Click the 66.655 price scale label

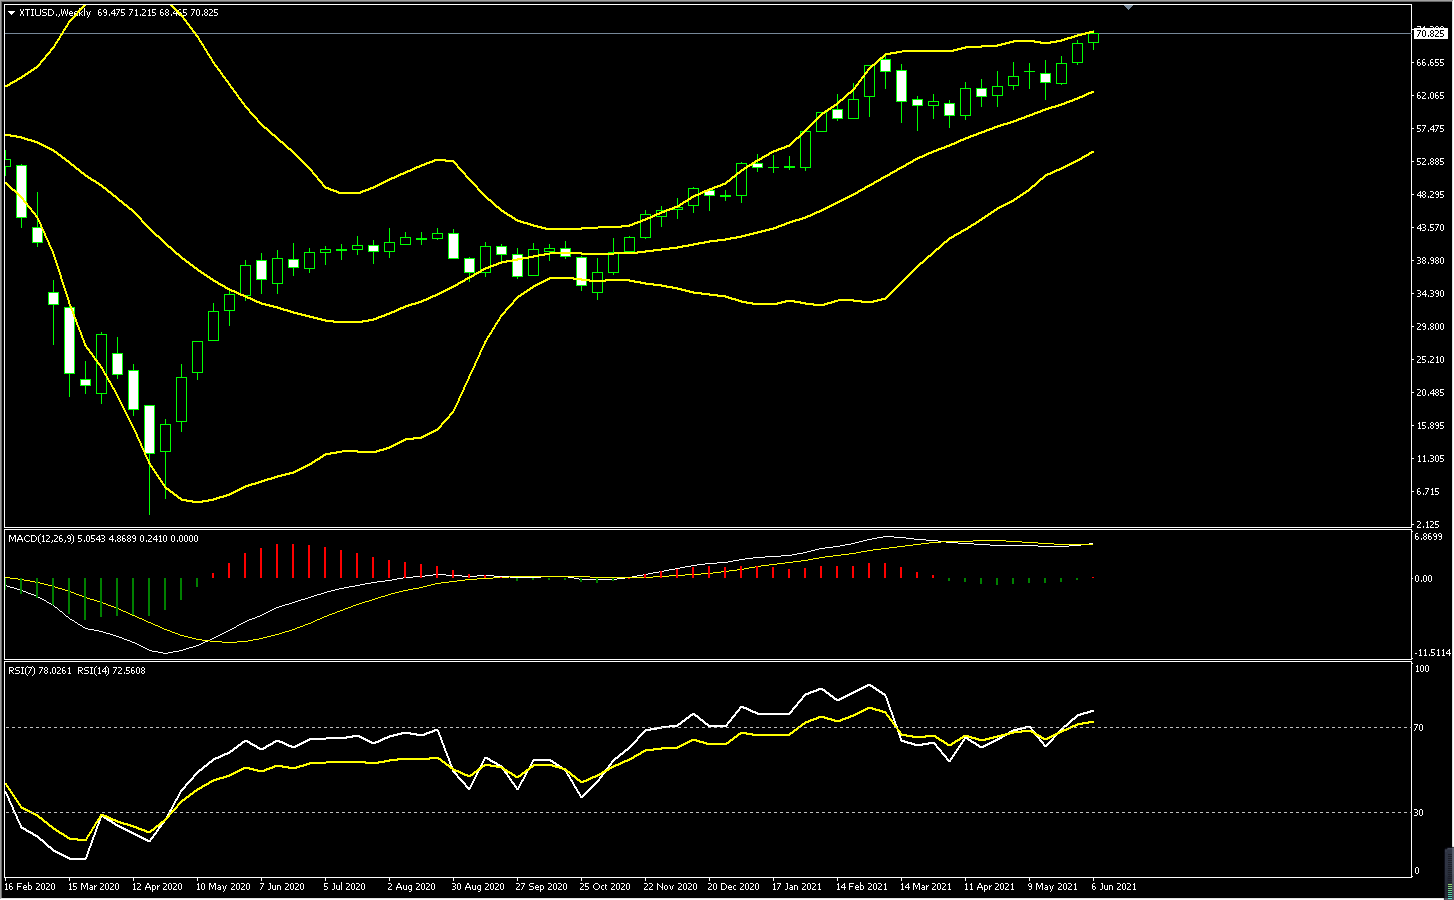point(1430,63)
